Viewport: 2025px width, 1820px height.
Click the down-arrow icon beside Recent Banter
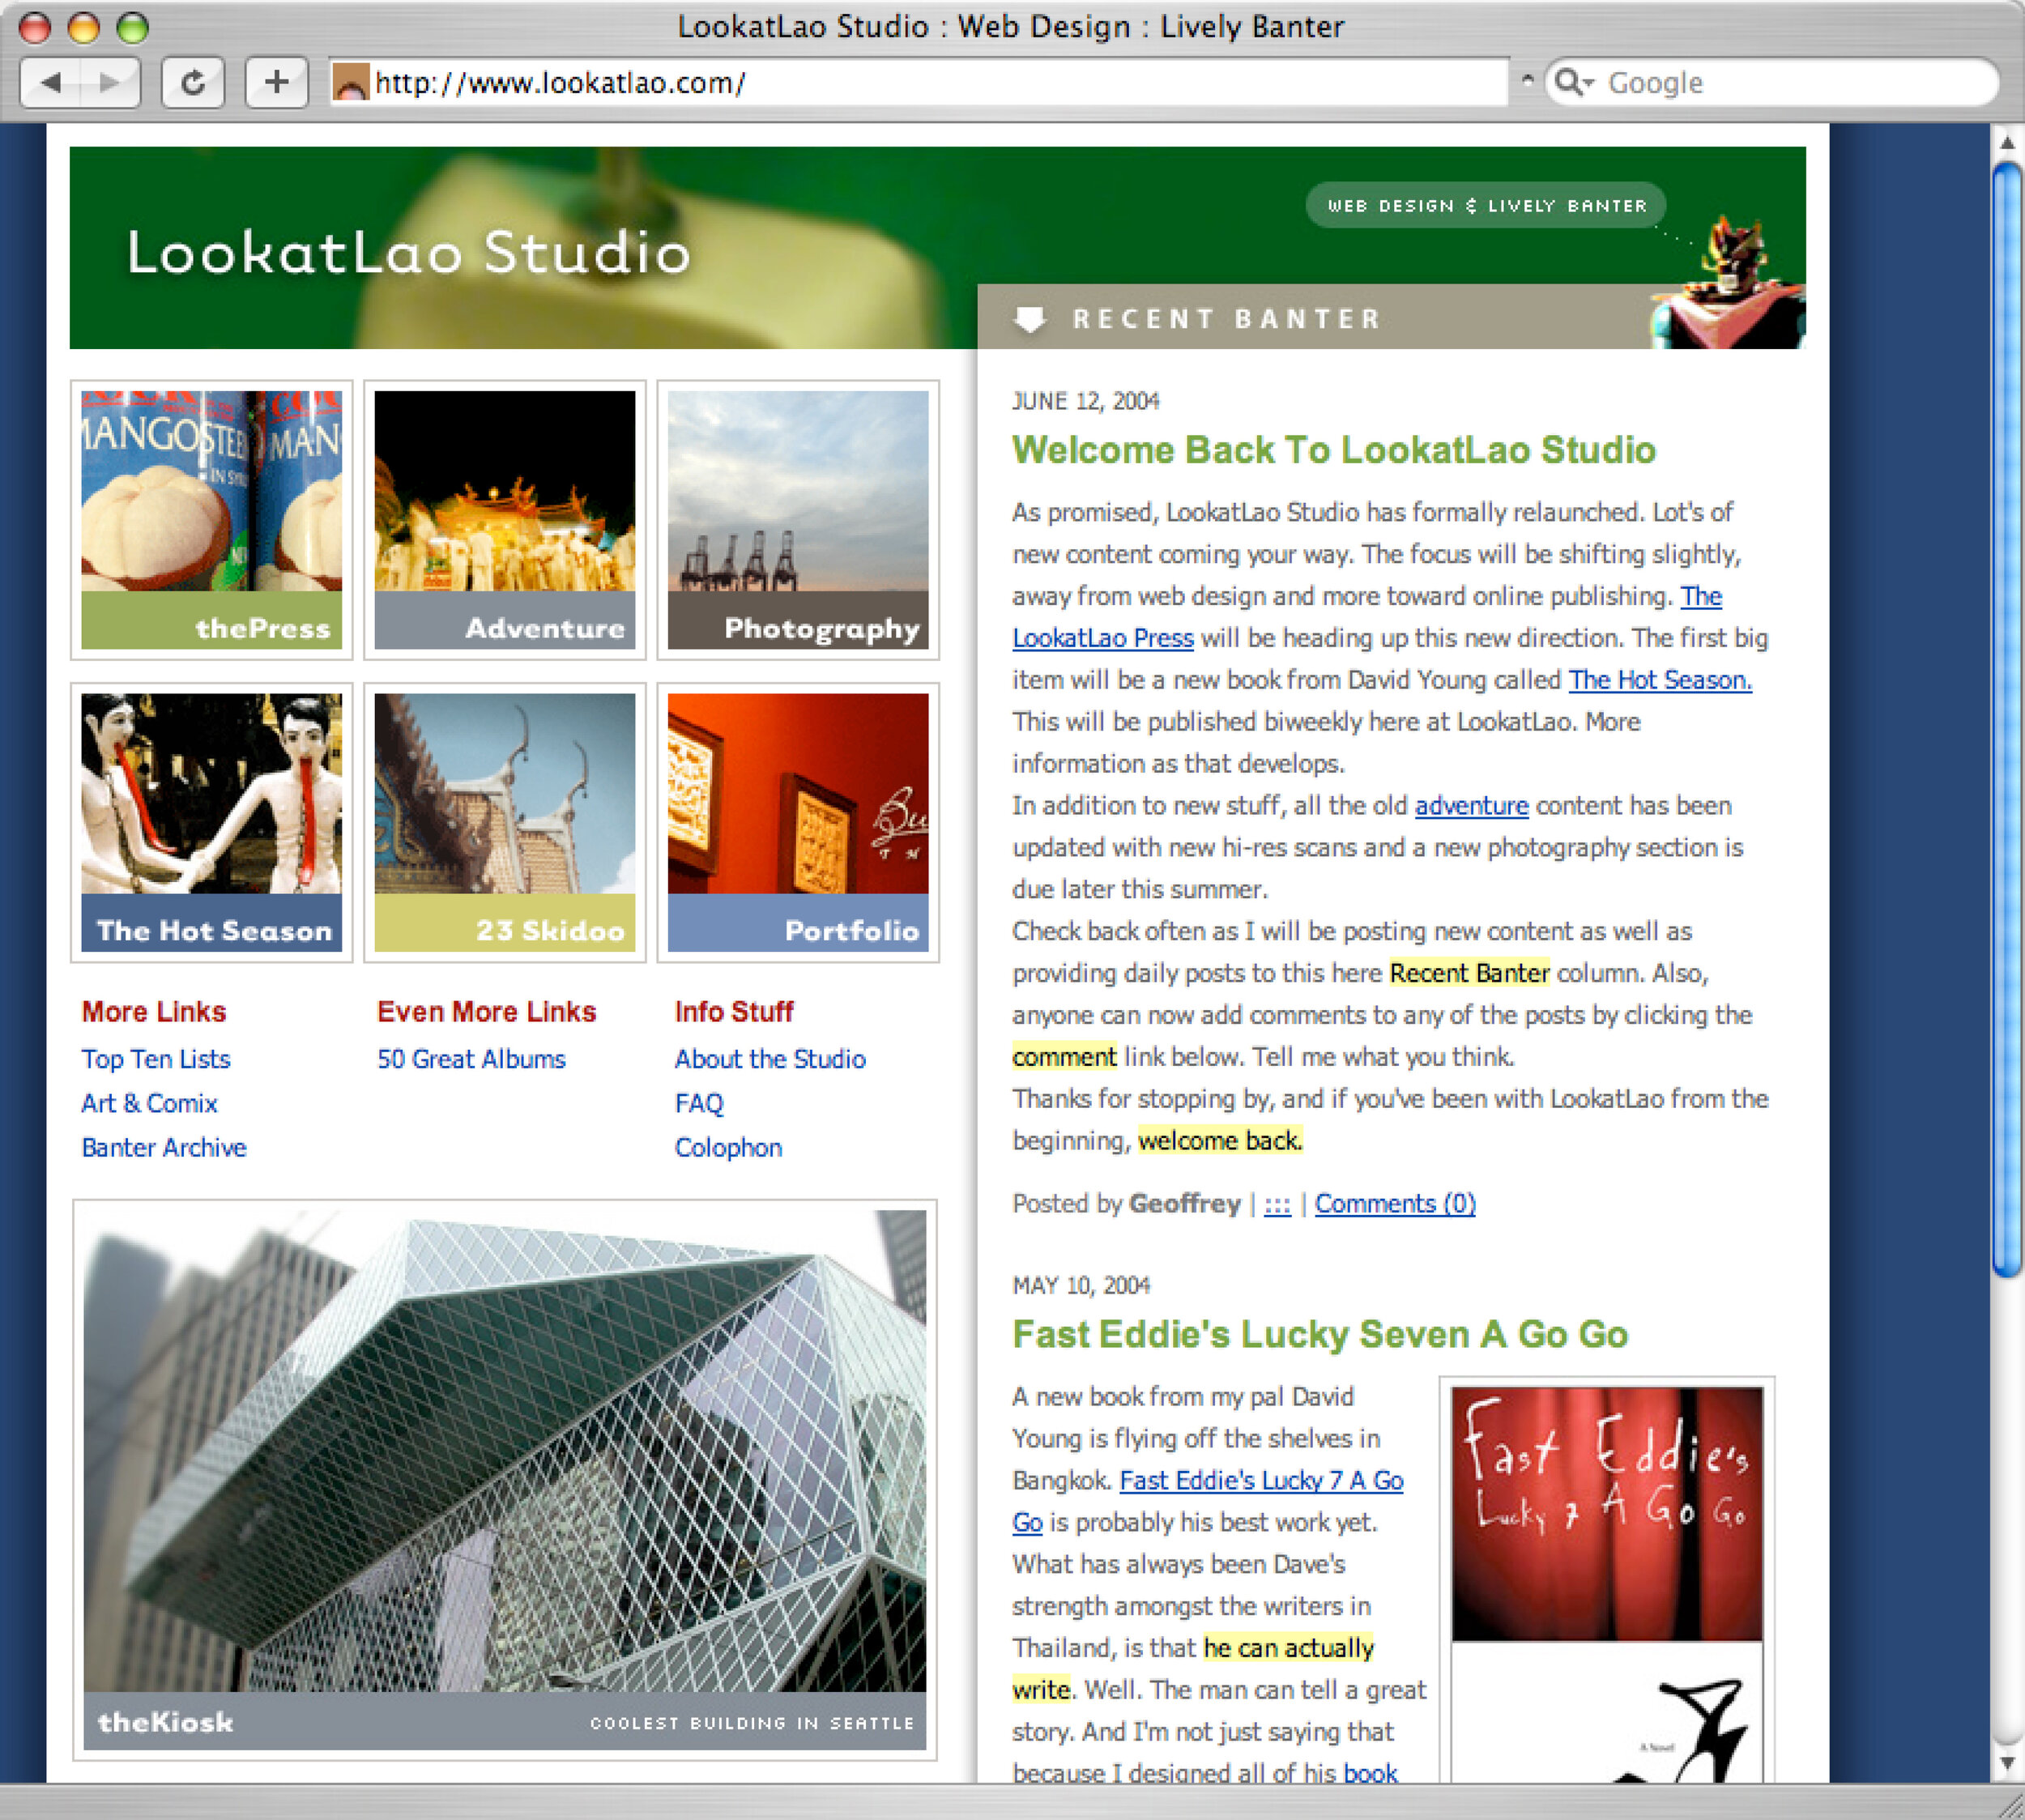coord(1029,319)
